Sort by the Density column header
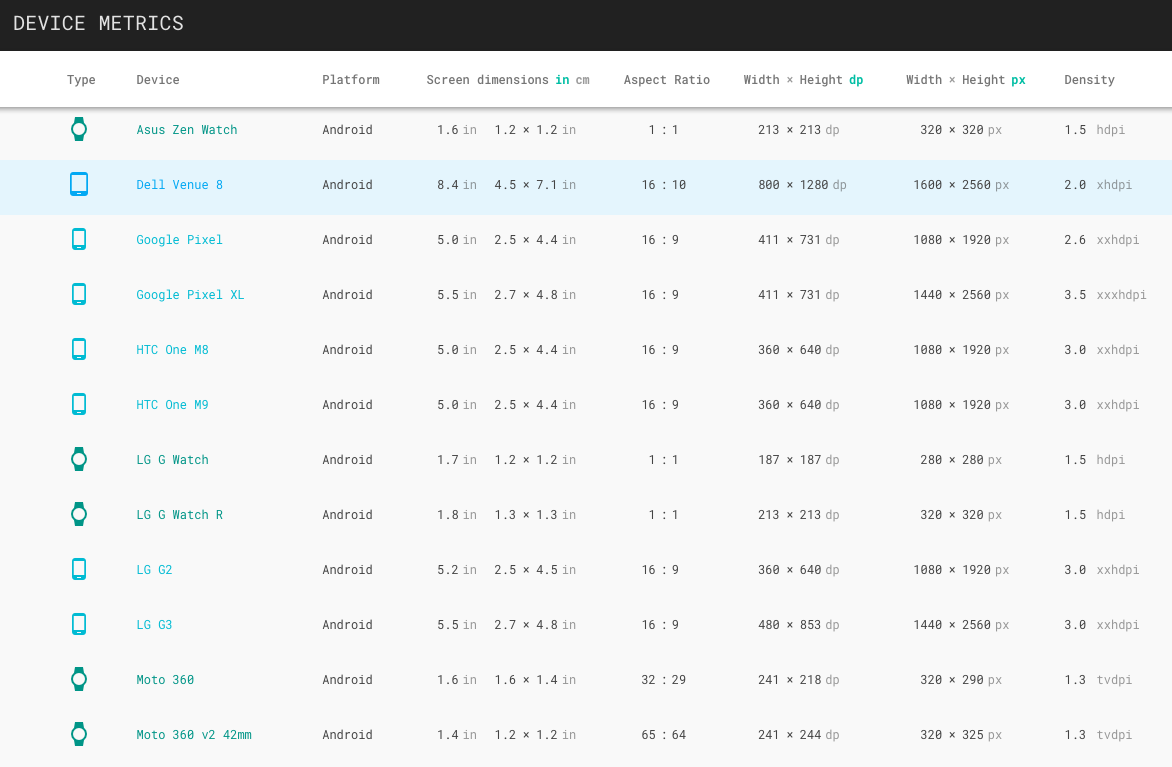Image resolution: width=1172 pixels, height=767 pixels. coord(1089,80)
